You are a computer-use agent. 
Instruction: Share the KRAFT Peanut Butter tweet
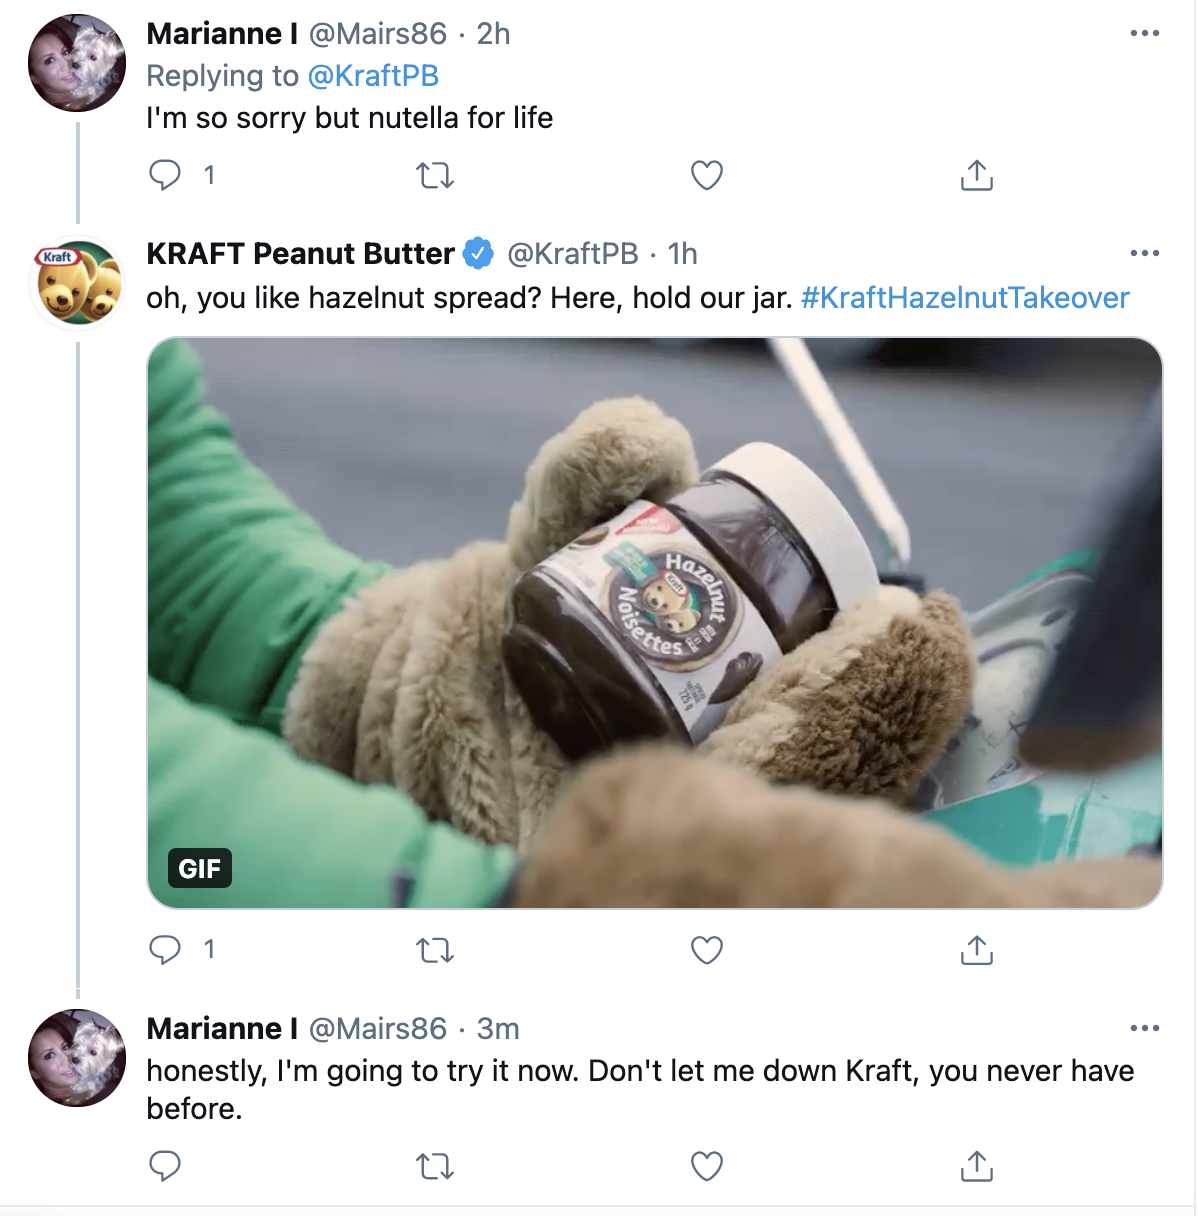[977, 950]
